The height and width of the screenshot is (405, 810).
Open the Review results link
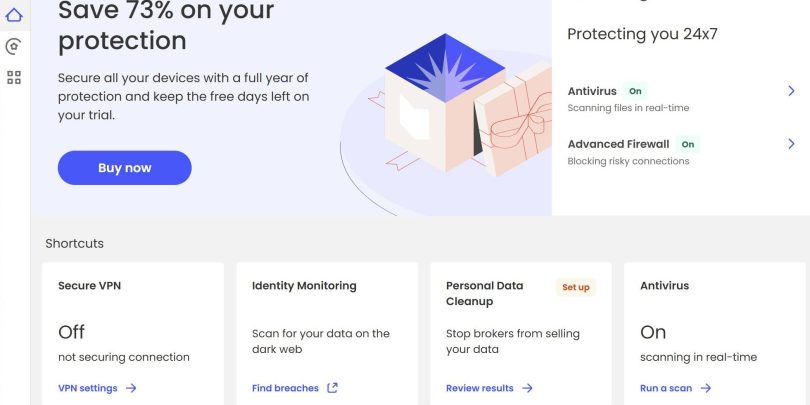480,388
